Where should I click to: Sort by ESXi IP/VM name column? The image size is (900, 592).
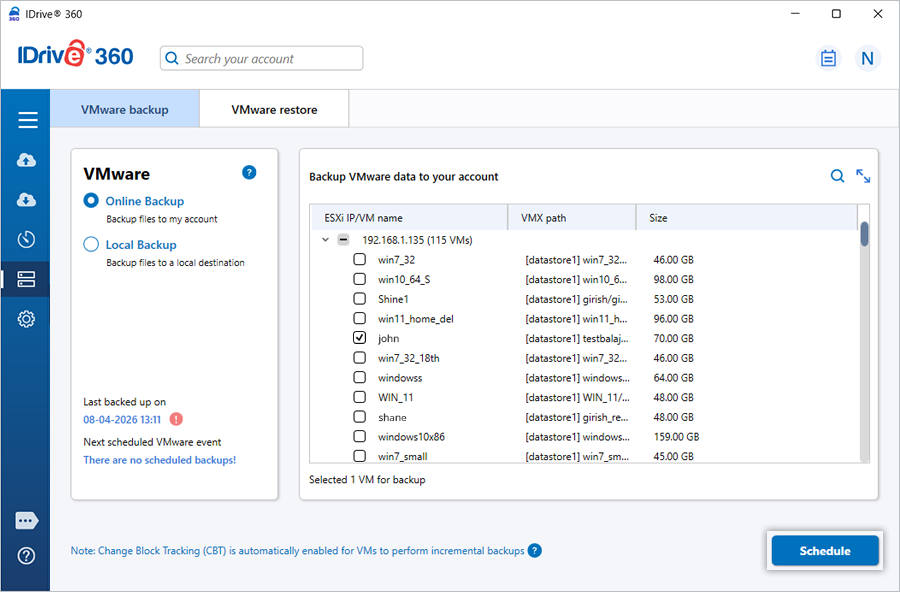[409, 218]
